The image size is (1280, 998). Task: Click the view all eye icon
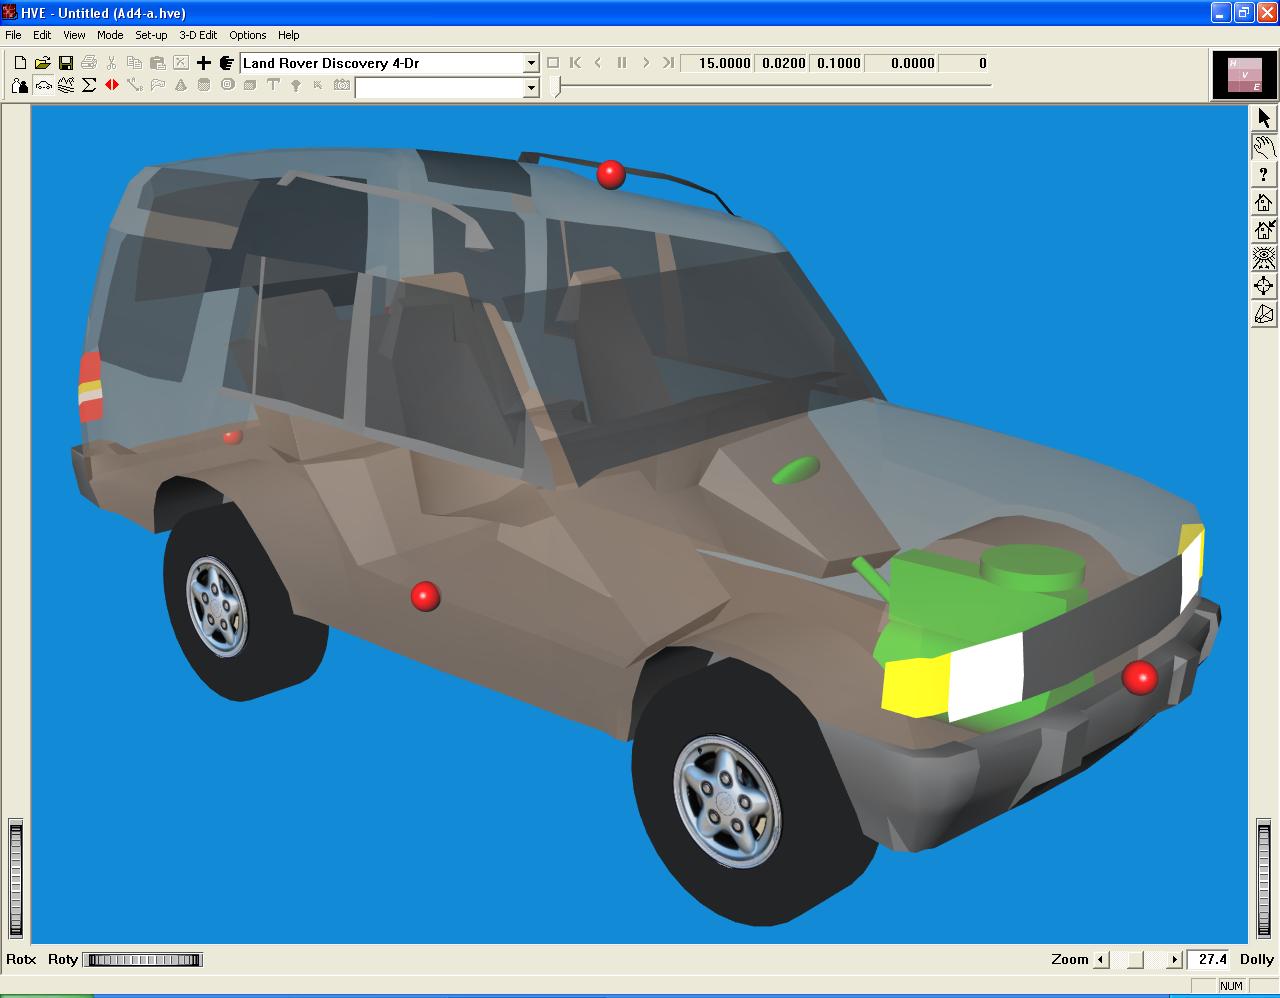coord(1264,258)
